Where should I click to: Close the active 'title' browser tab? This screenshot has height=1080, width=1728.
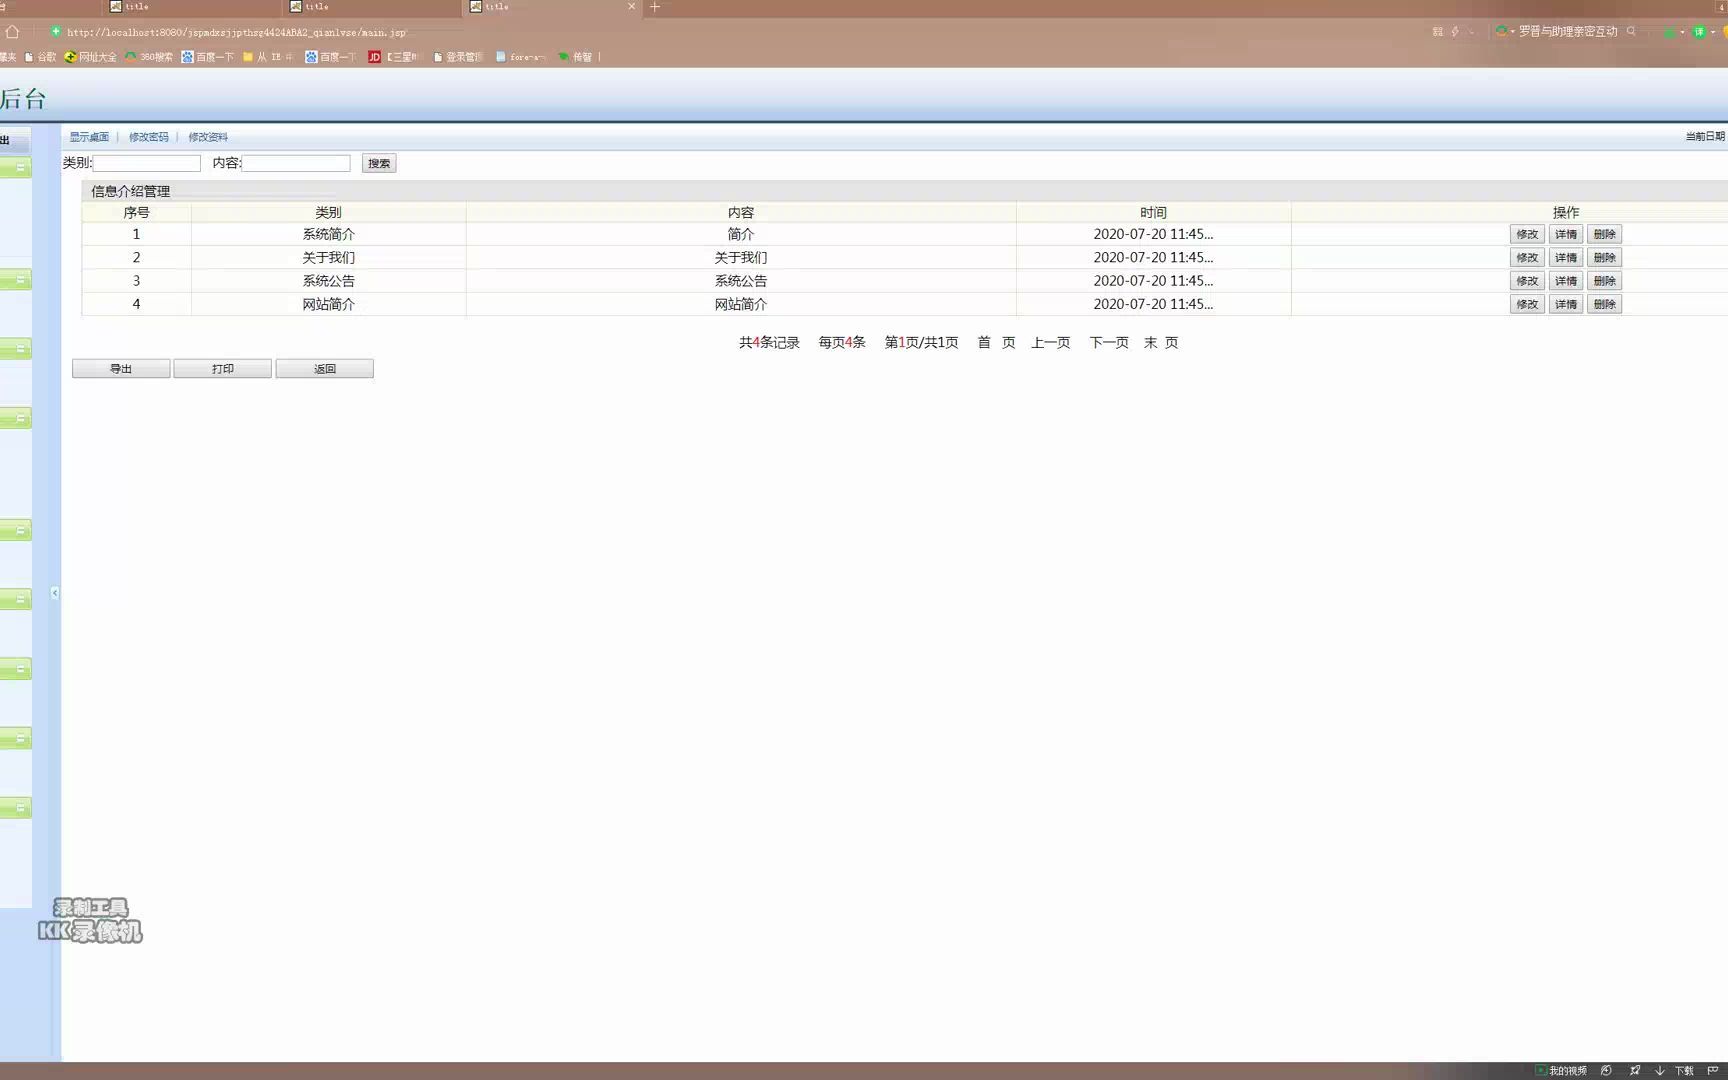pyautogui.click(x=631, y=7)
